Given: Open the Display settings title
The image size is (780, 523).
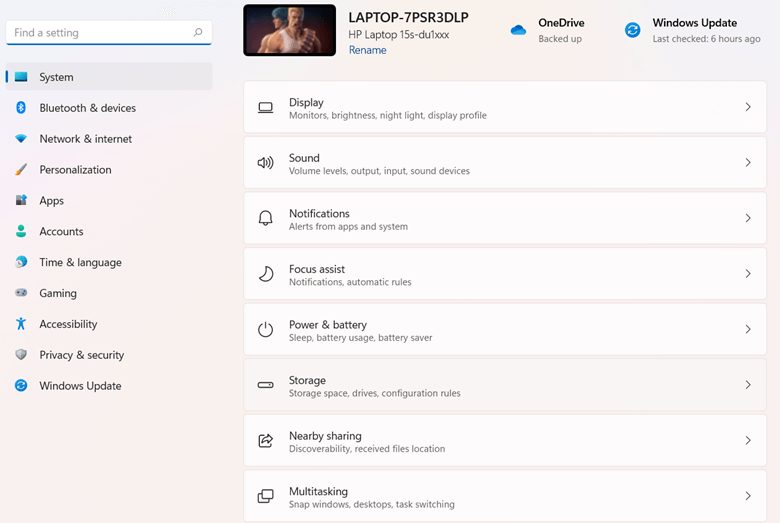Looking at the screenshot, I should point(306,102).
